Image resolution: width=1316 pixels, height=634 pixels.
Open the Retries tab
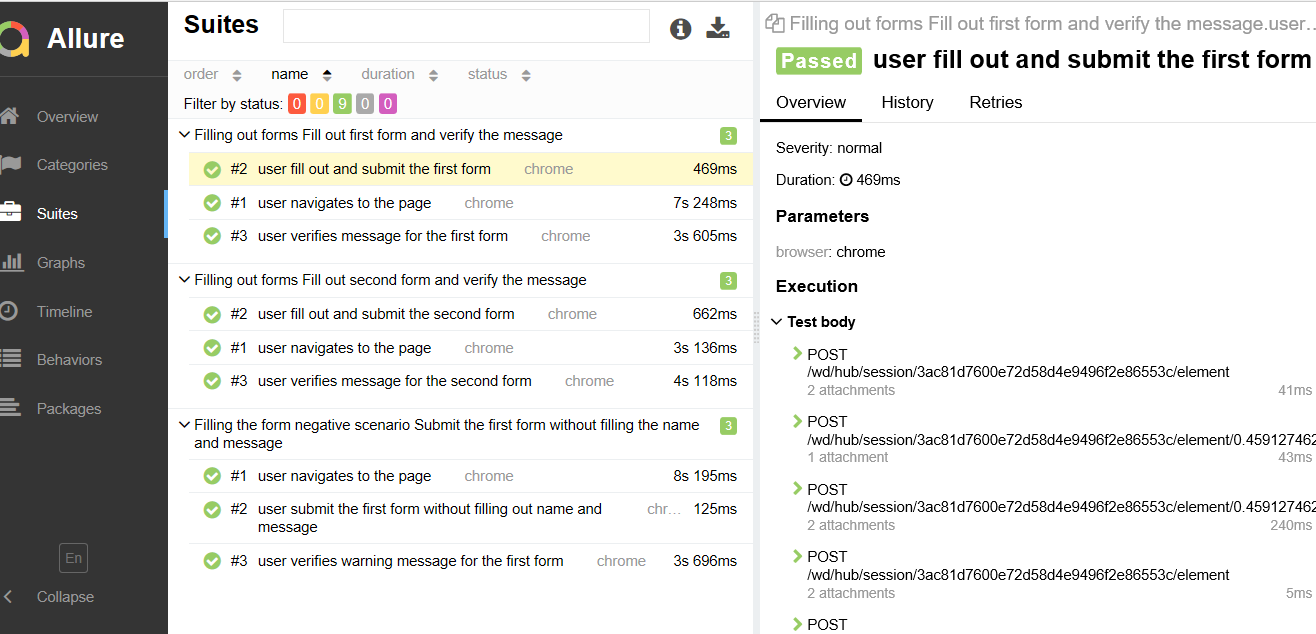[x=995, y=102]
